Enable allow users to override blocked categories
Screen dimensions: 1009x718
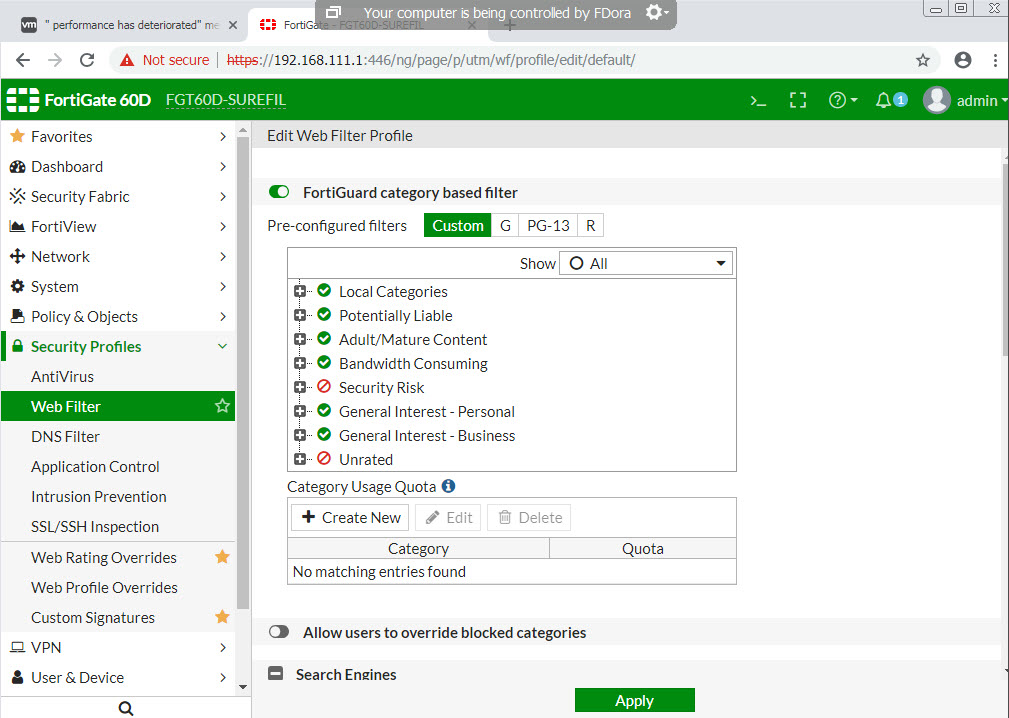[279, 632]
